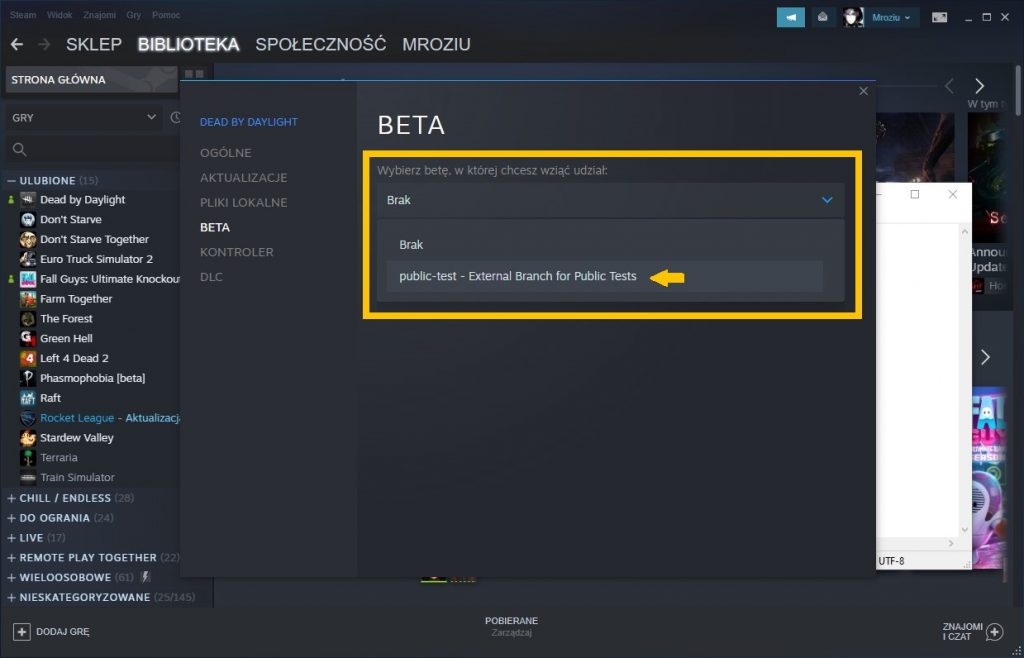The width and height of the screenshot is (1024, 658).
Task: Go to BIBLIOTEKA section
Action: pyautogui.click(x=189, y=44)
